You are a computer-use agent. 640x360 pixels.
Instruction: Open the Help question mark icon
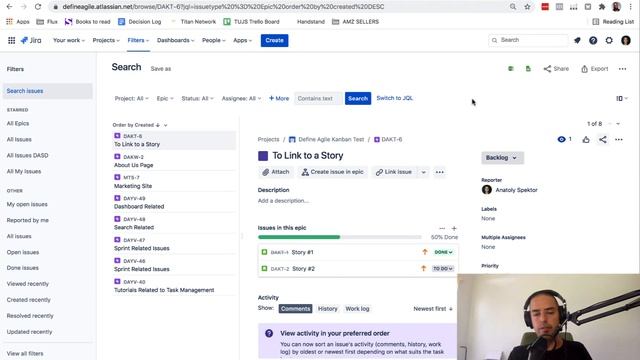pyautogui.click(x=593, y=40)
